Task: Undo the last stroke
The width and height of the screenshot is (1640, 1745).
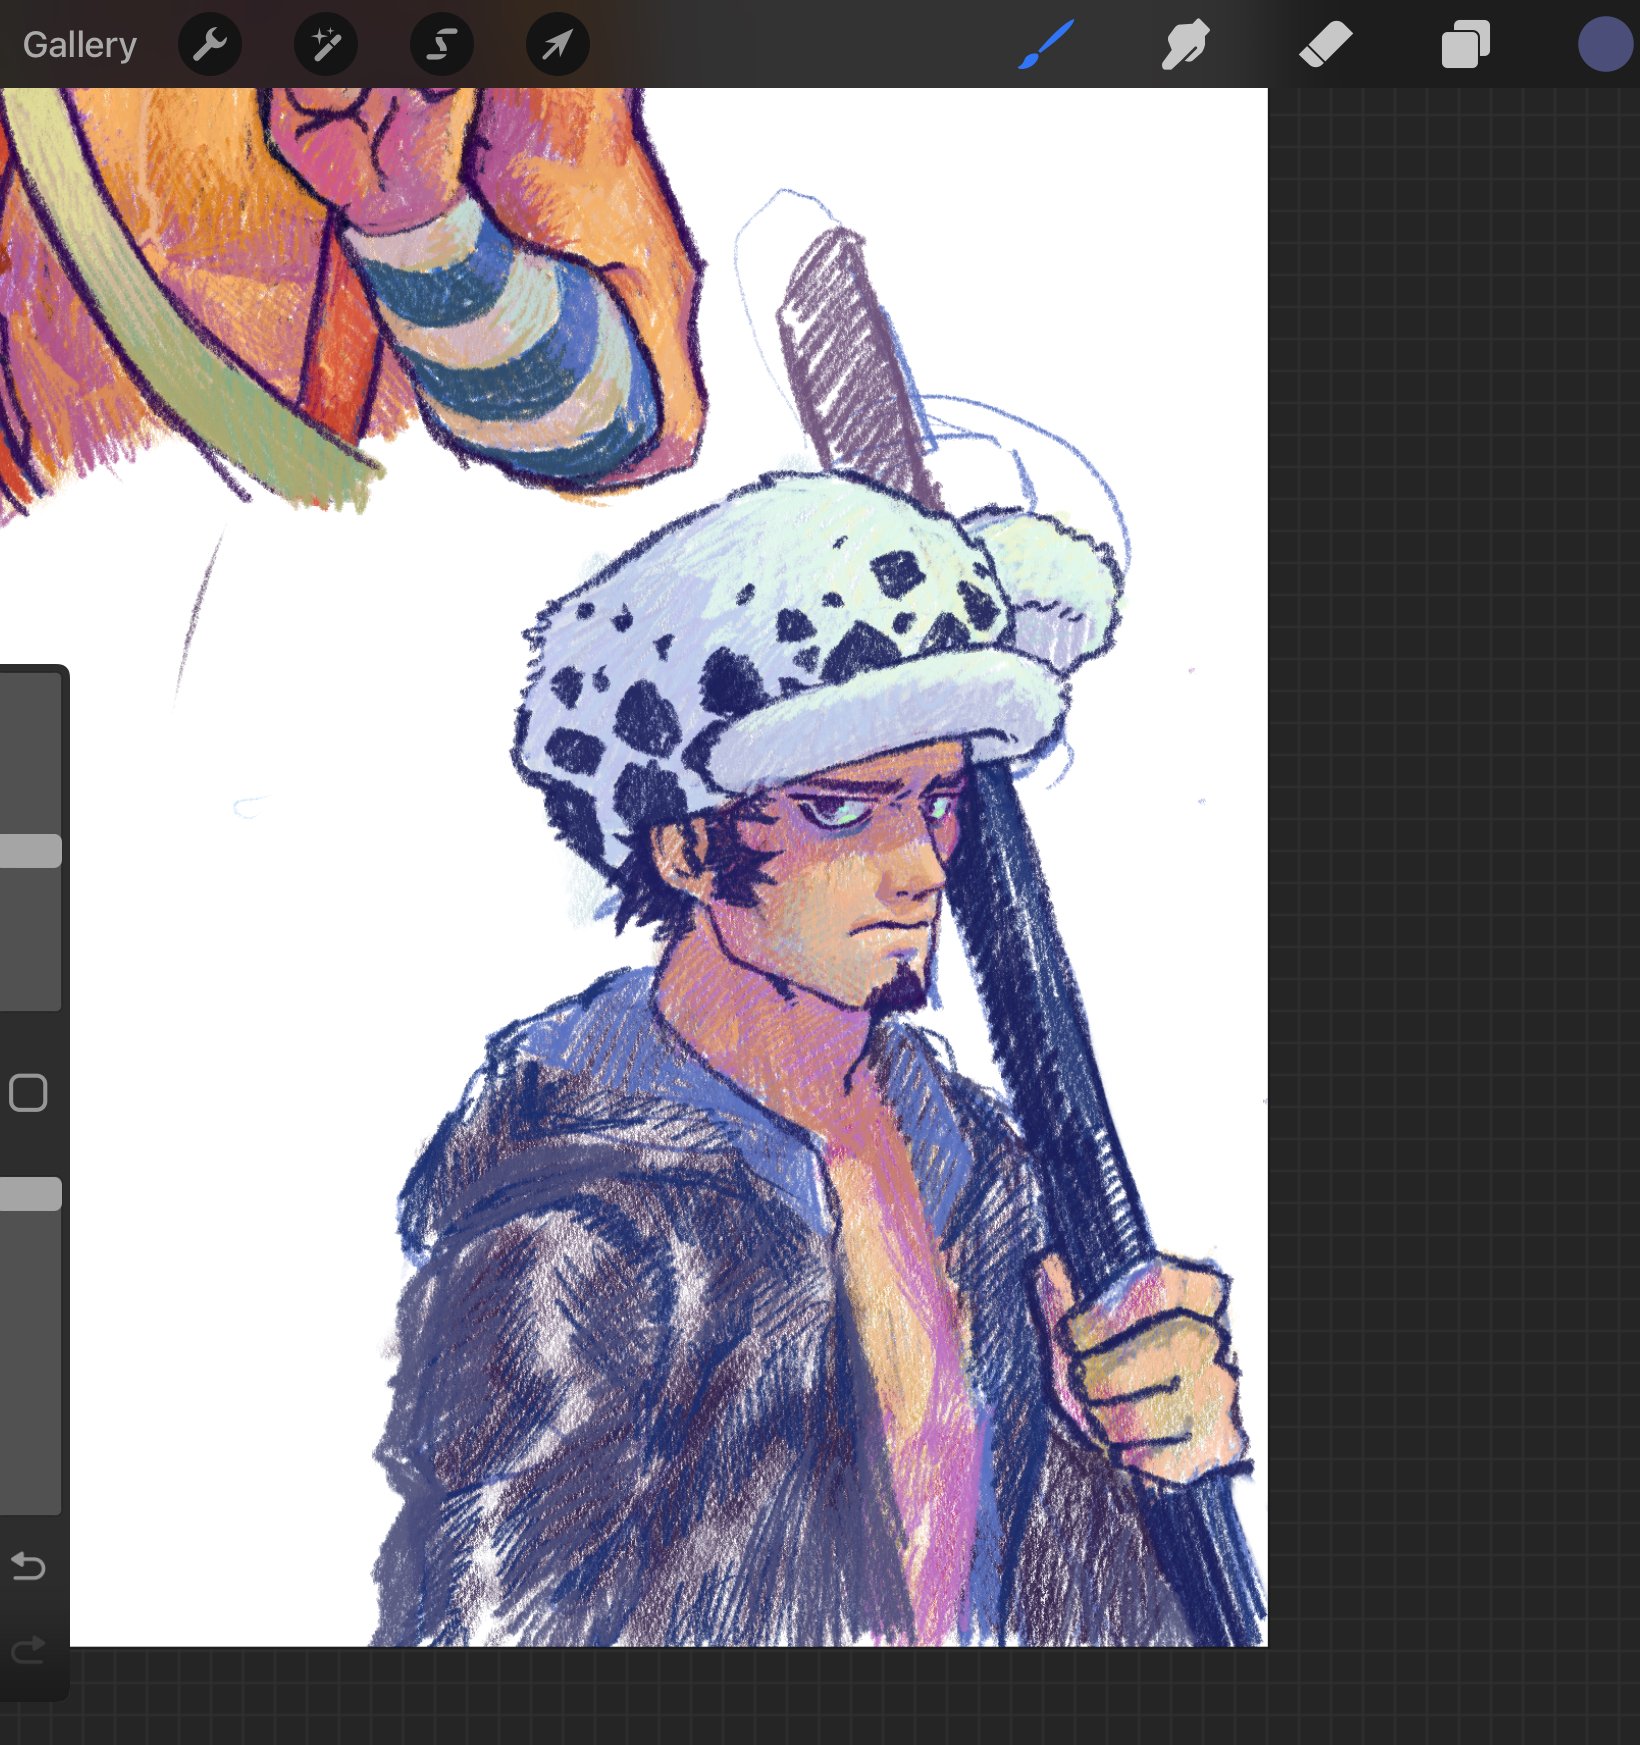Action: [28, 1566]
